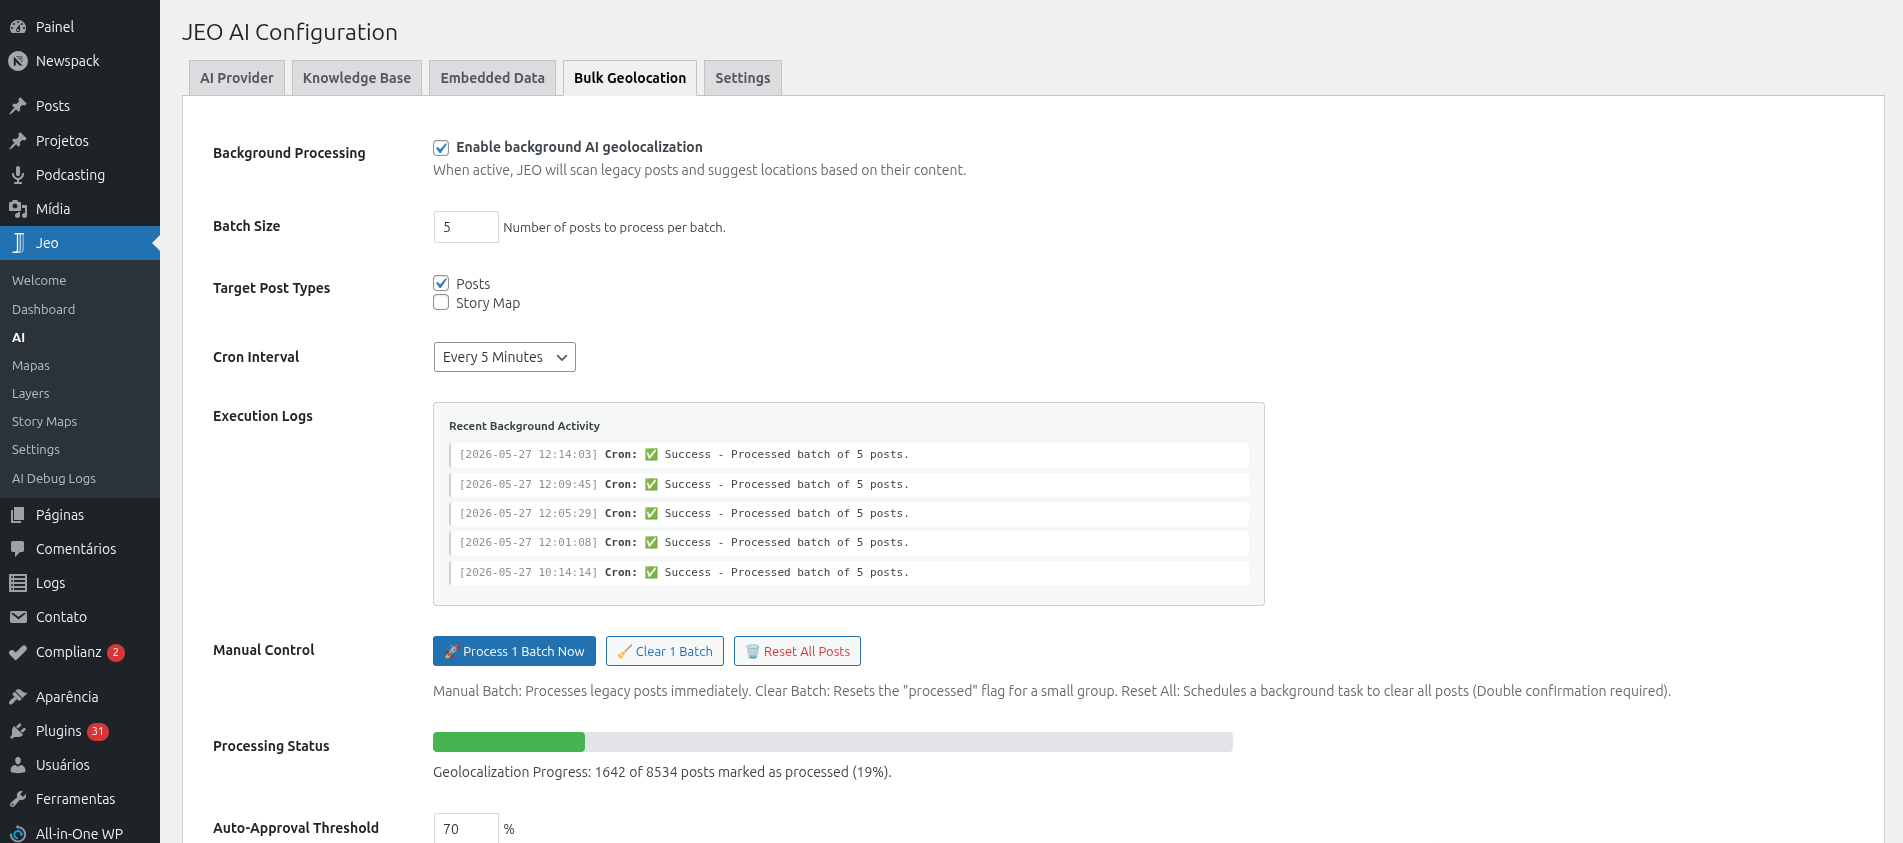Viewport: 1903px width, 843px height.
Task: Click the All-in-One WP icon
Action: tap(18, 834)
